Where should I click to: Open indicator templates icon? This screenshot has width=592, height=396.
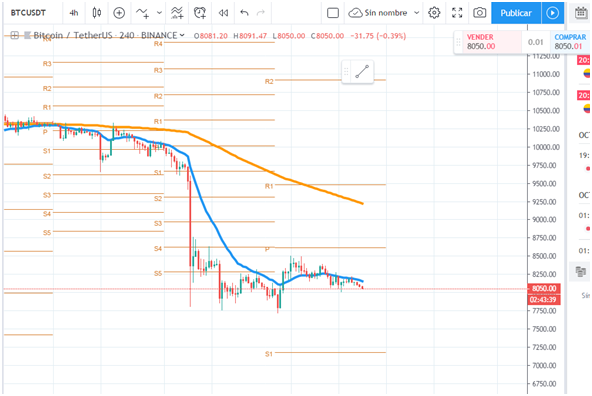tap(177, 13)
